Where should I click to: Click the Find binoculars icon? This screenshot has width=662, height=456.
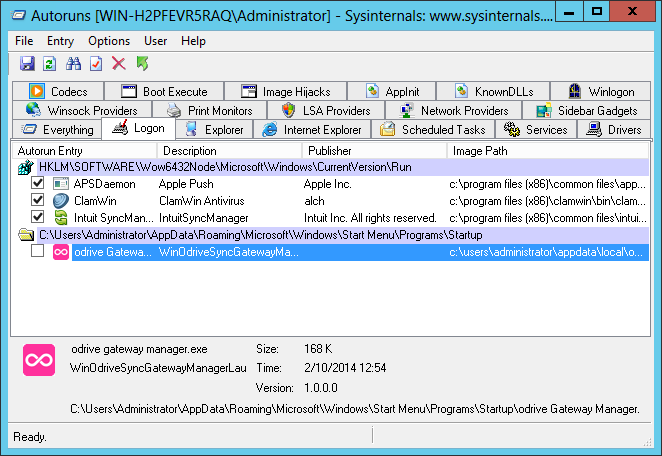[73, 64]
